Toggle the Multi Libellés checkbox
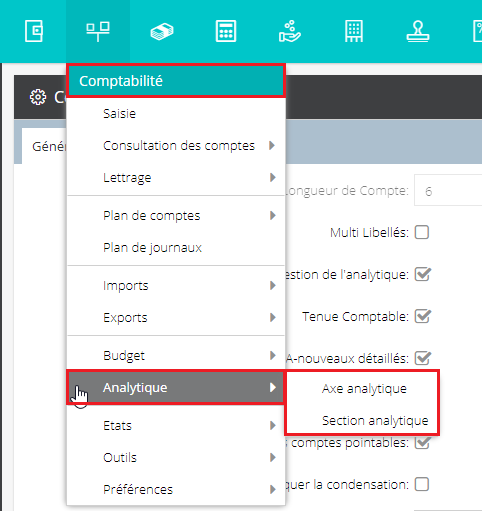482x511 pixels. pyautogui.click(x=422, y=232)
